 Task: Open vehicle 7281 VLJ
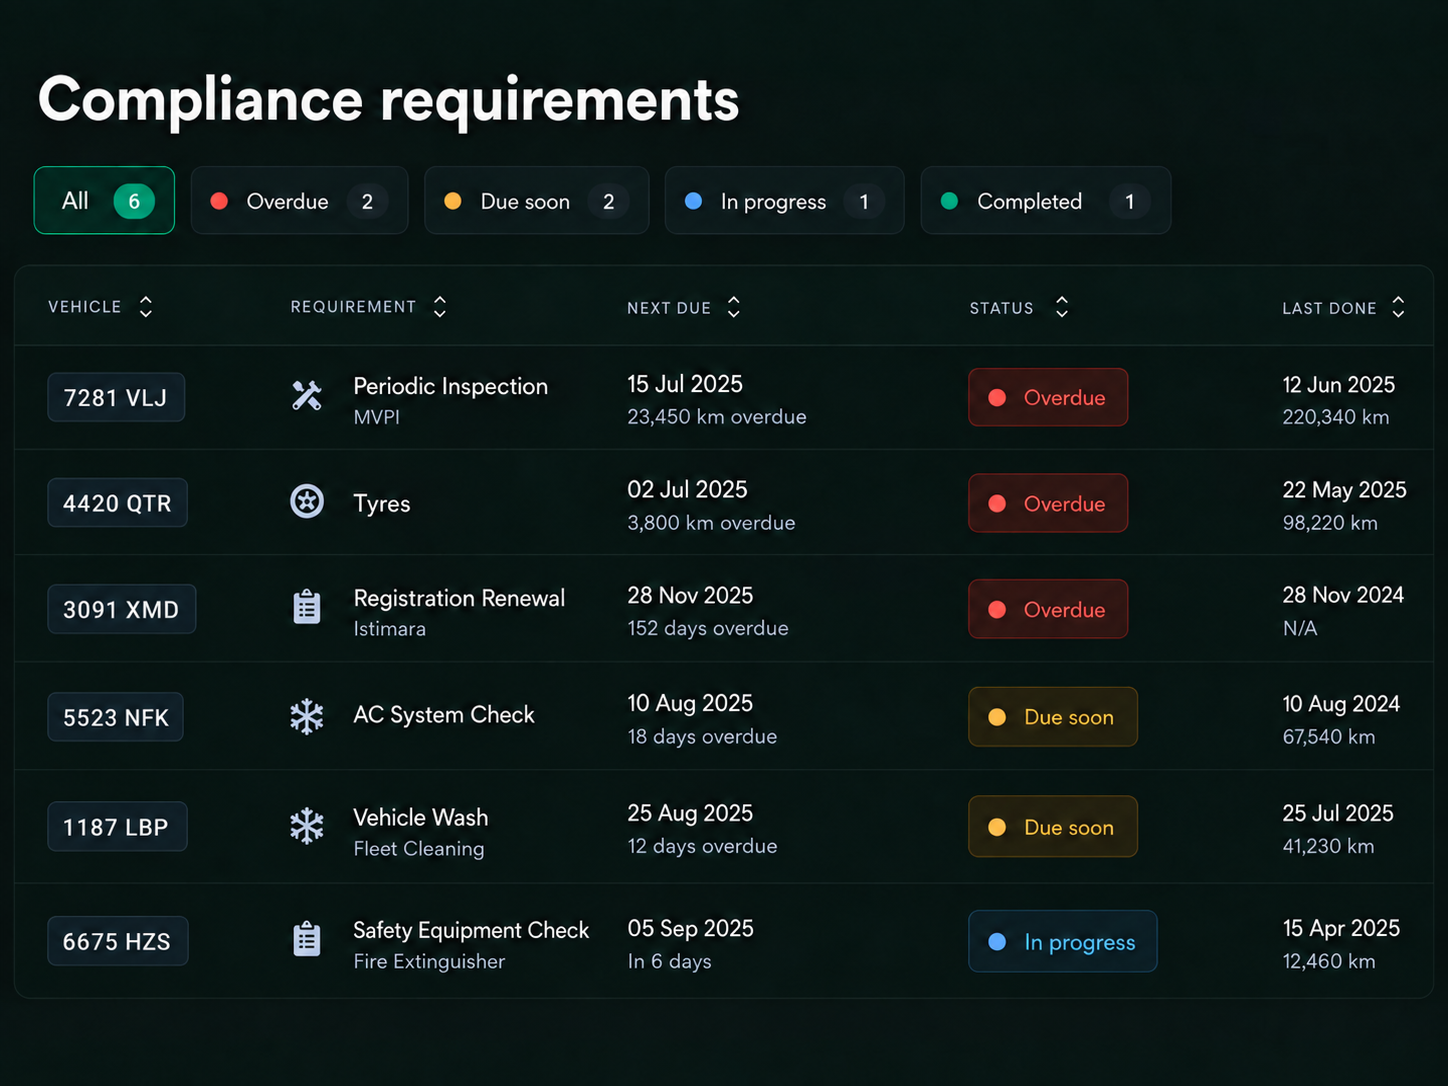tap(116, 397)
